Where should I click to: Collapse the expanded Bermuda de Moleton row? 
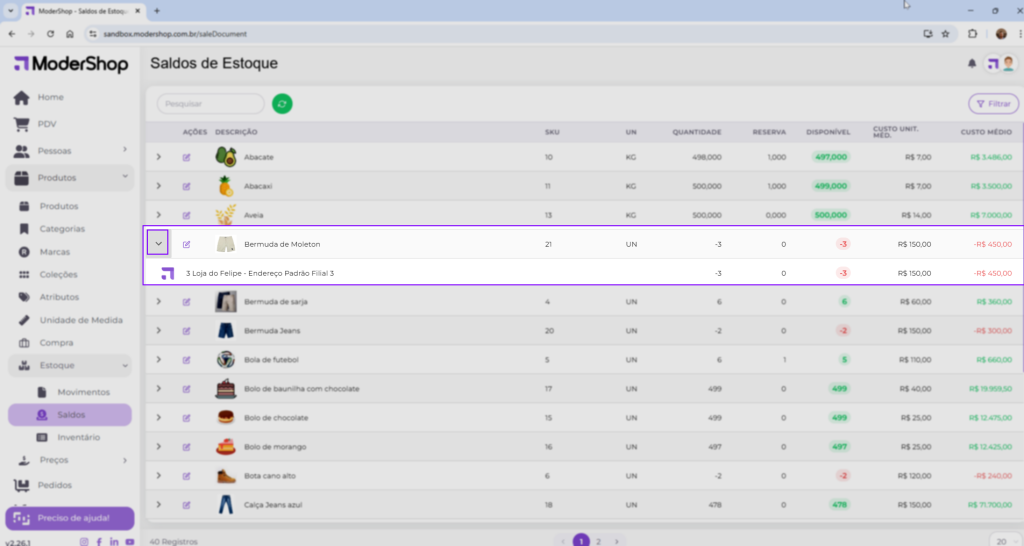[158, 243]
